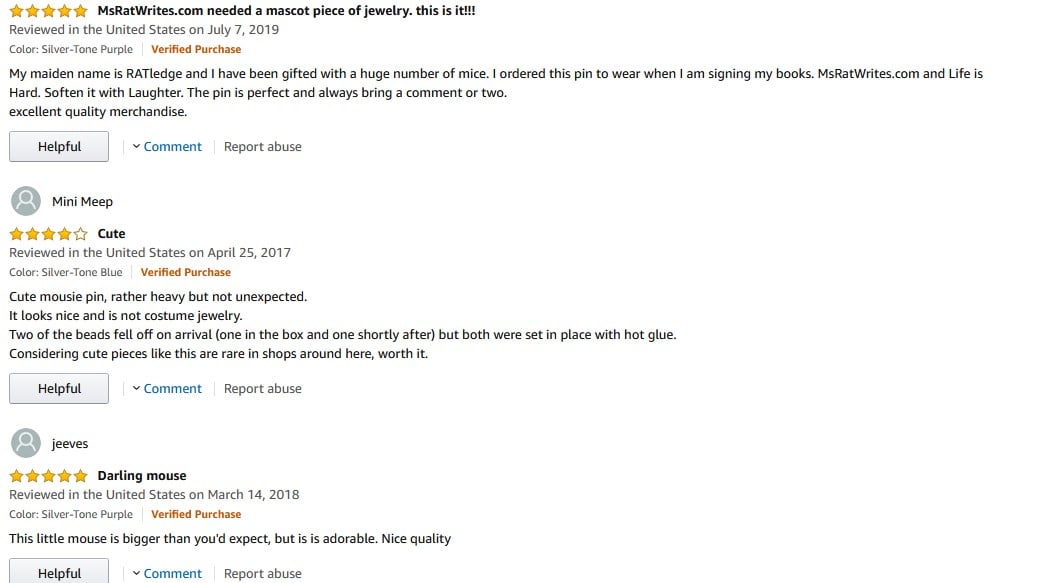Click five-star rating on Darling mouse review
Screen dimensions: 1044x583
click(48, 476)
